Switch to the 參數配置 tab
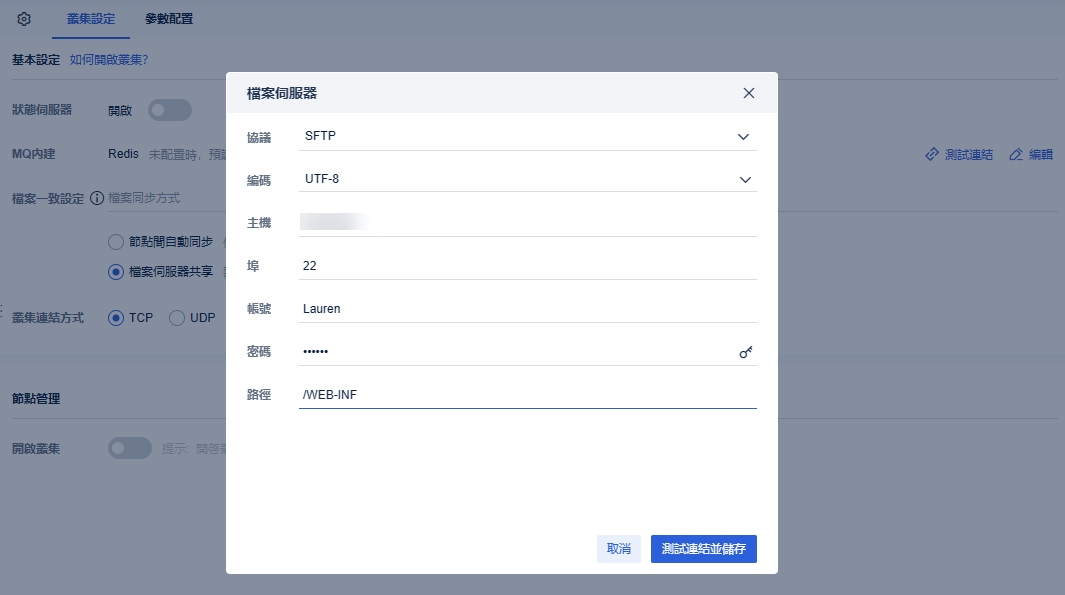This screenshot has height=595, width=1065. click(x=168, y=18)
